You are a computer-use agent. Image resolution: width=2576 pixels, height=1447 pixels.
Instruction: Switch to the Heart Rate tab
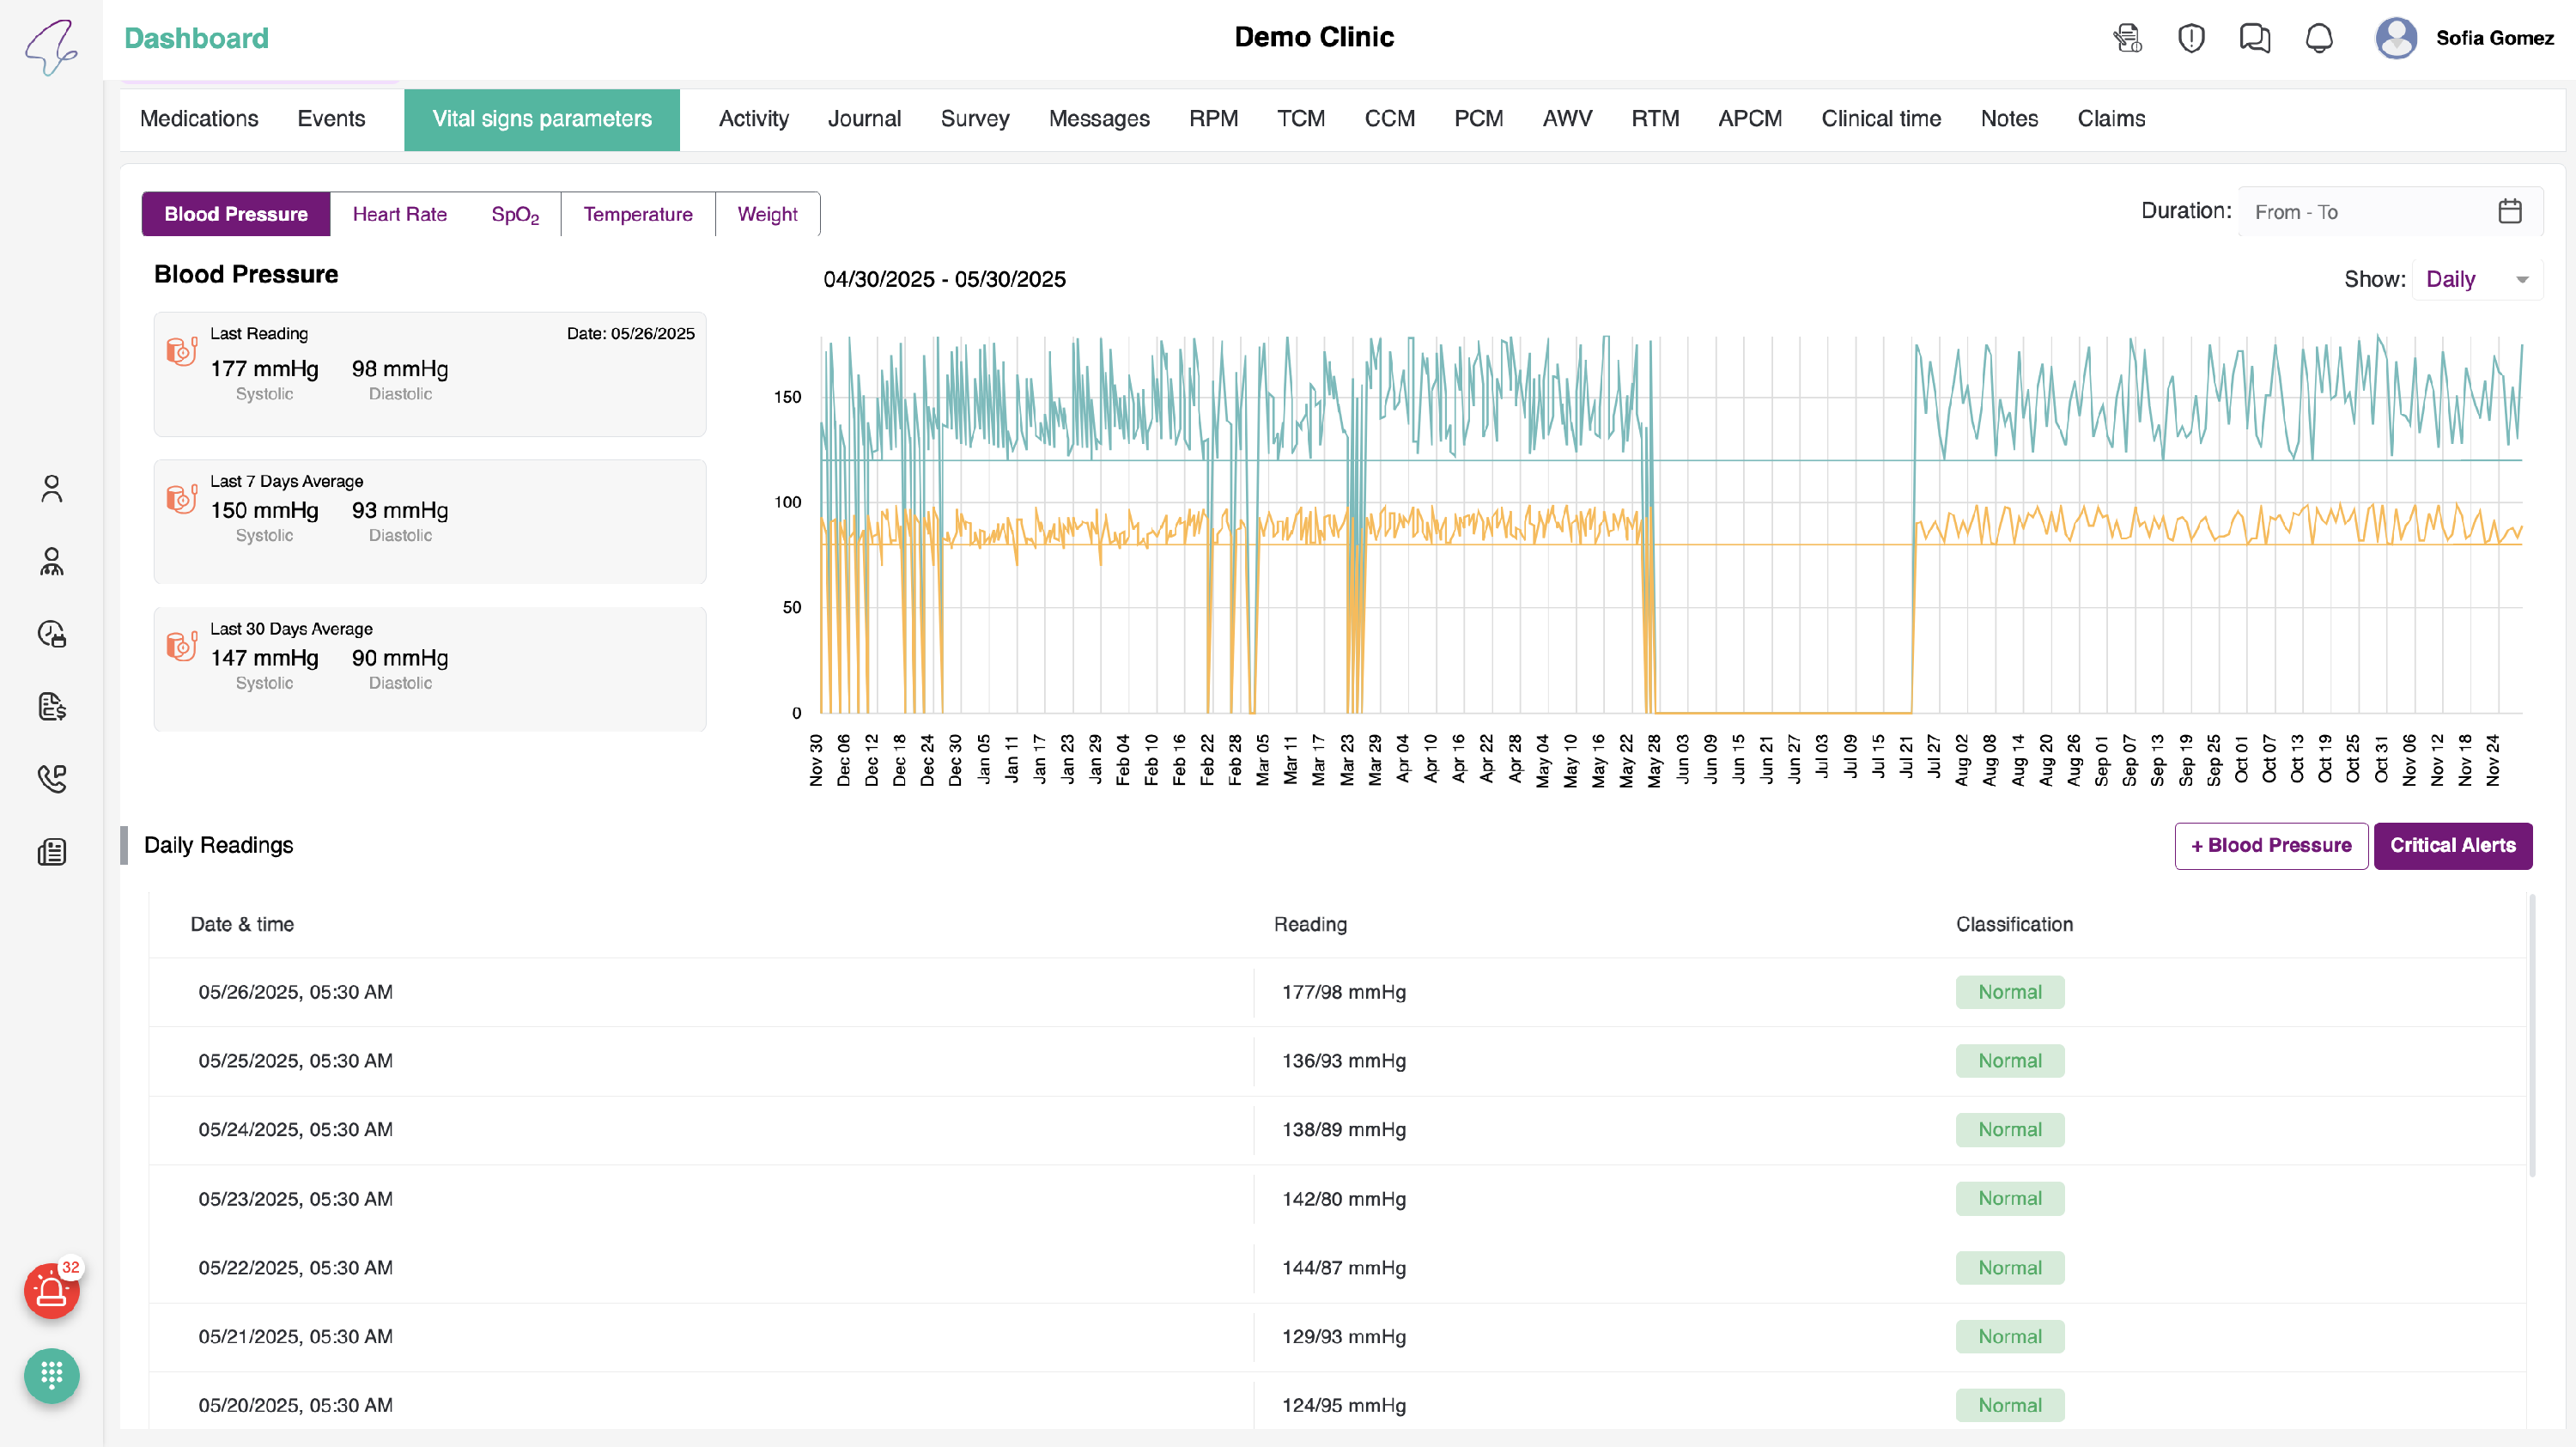click(x=399, y=214)
